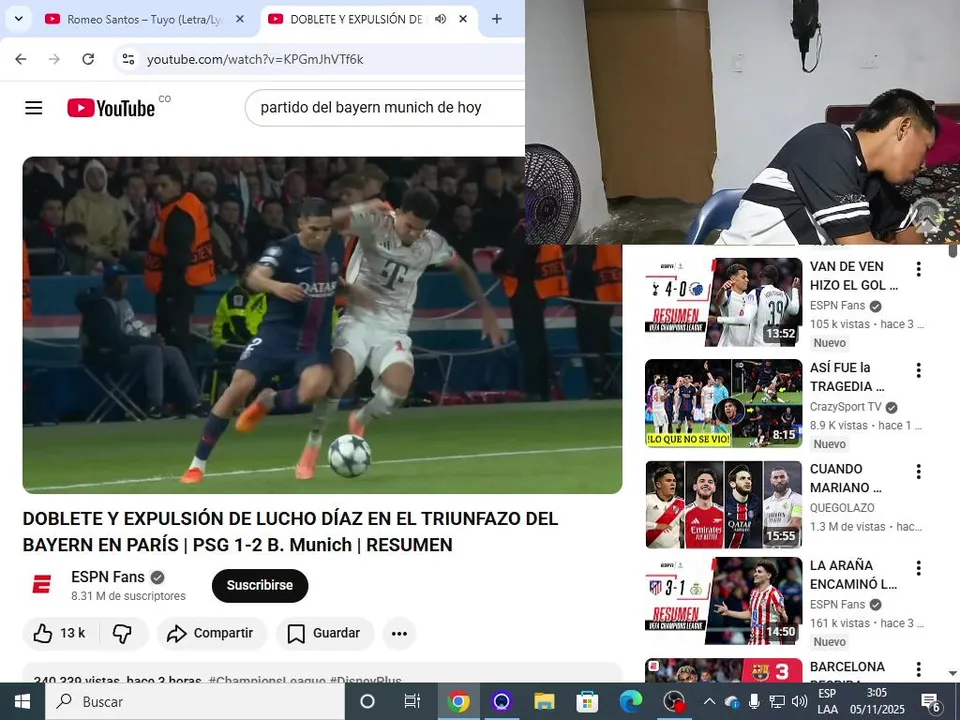This screenshot has width=960, height=720.
Task: Mute the tab via its speaker icon
Action: (x=440, y=19)
